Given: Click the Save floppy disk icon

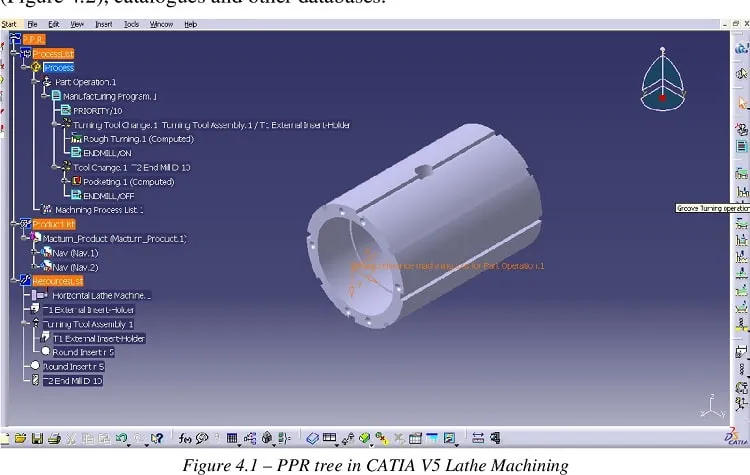Looking at the screenshot, I should tap(37, 438).
